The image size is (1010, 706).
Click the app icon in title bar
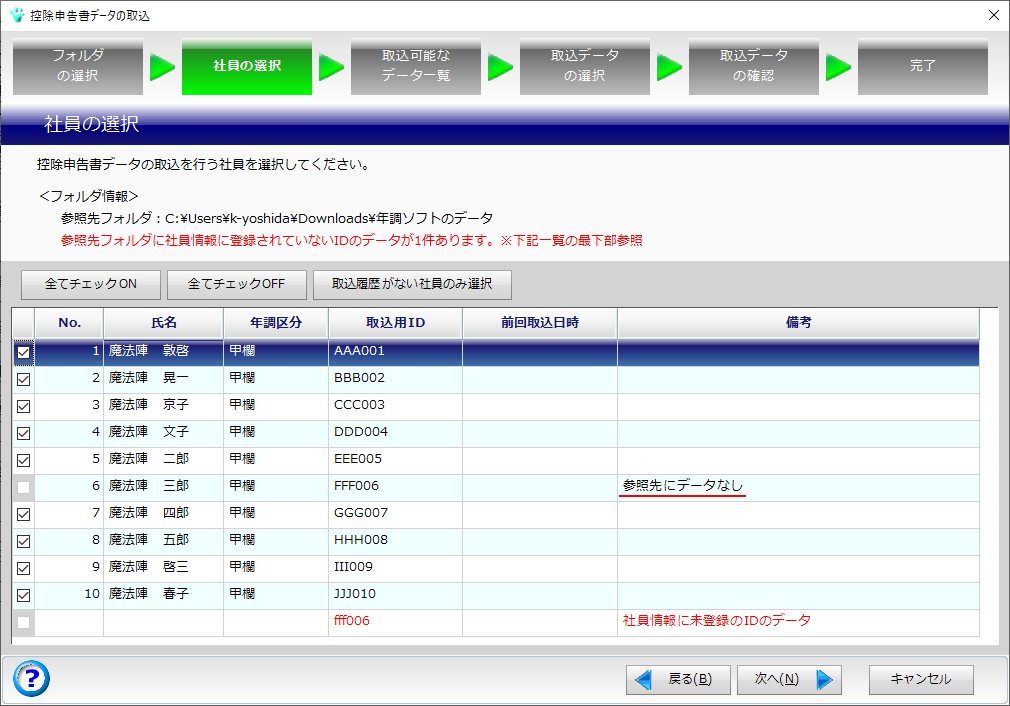pyautogui.click(x=17, y=15)
